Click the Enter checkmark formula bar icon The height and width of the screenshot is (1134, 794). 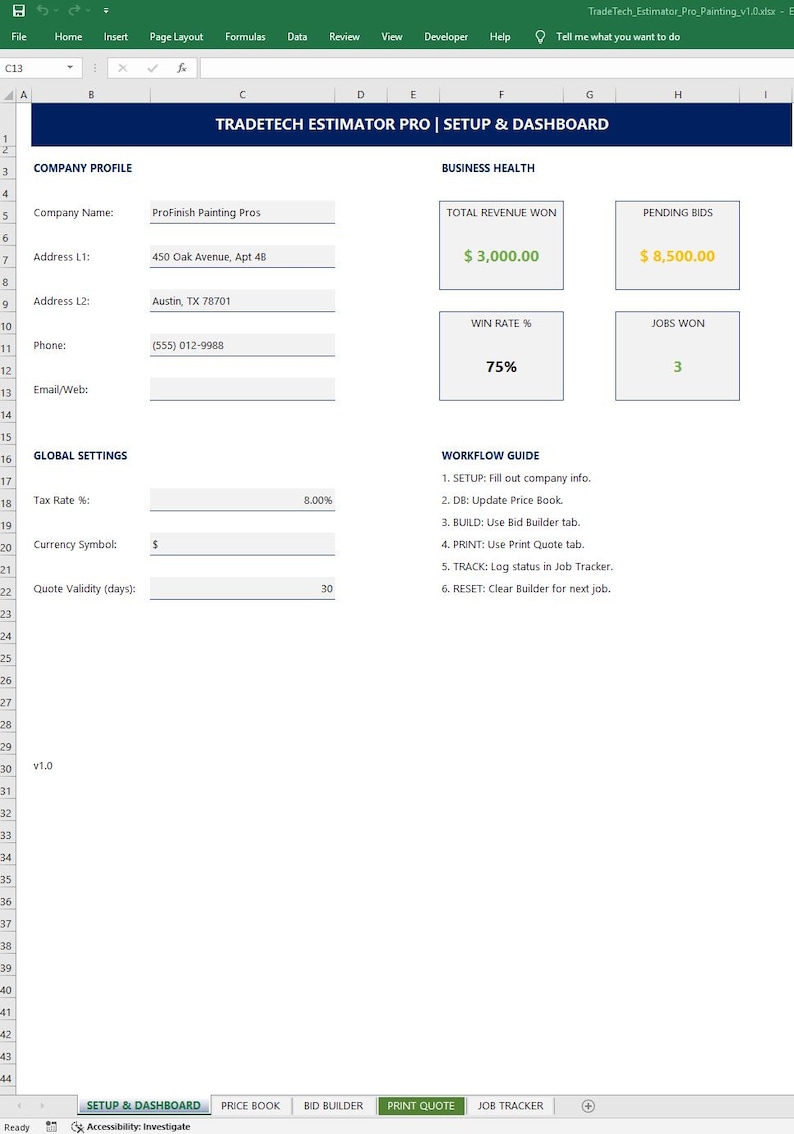pyautogui.click(x=152, y=68)
